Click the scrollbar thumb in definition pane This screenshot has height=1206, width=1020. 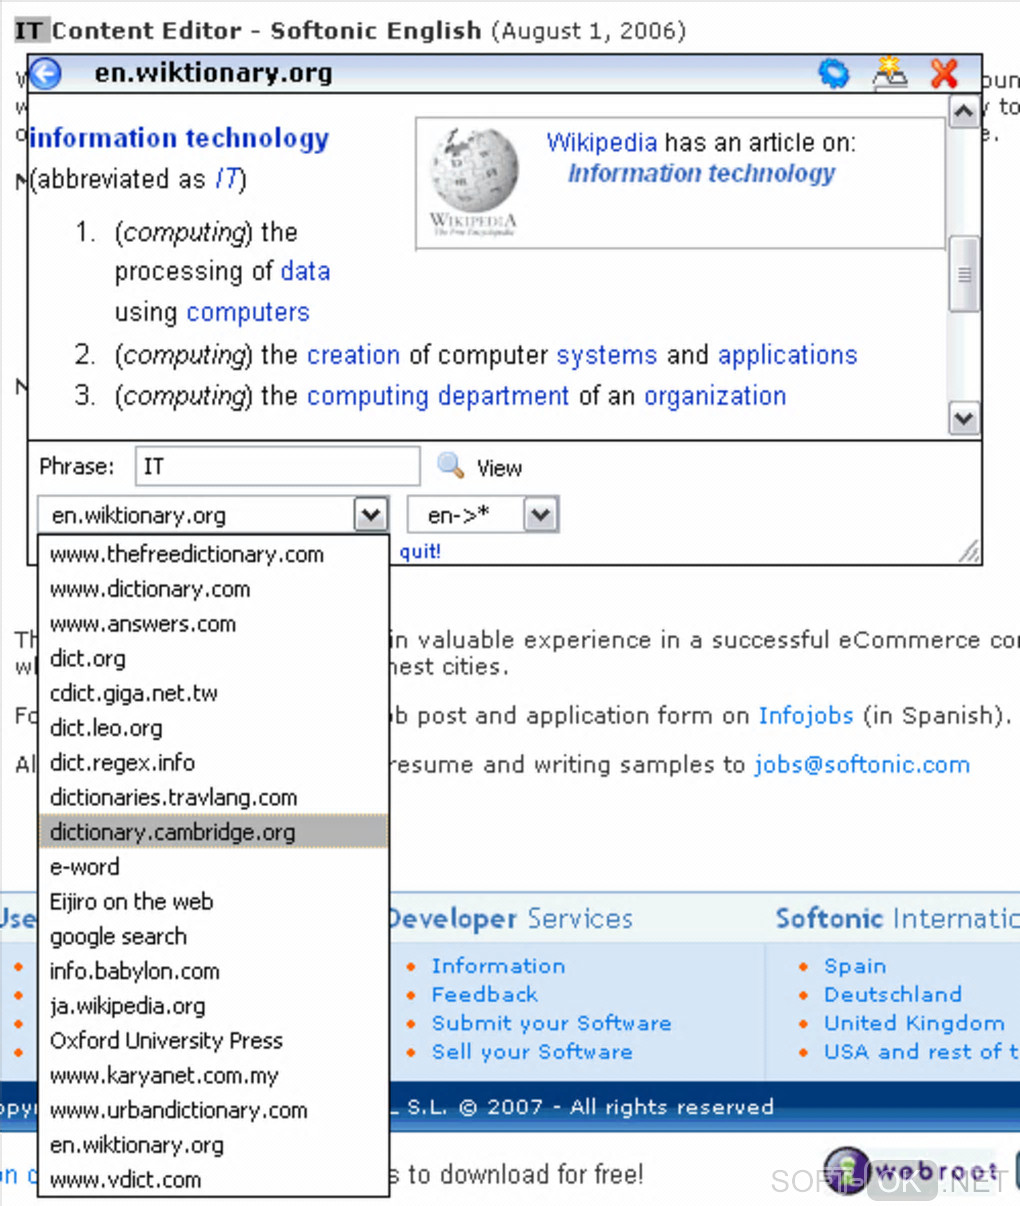(963, 274)
